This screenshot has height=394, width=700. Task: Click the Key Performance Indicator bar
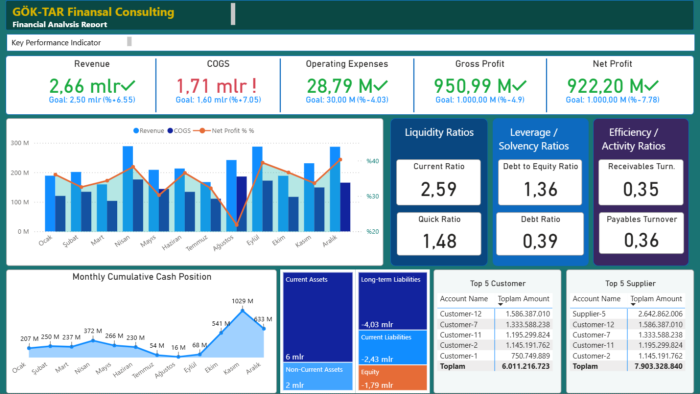pyautogui.click(x=350, y=42)
